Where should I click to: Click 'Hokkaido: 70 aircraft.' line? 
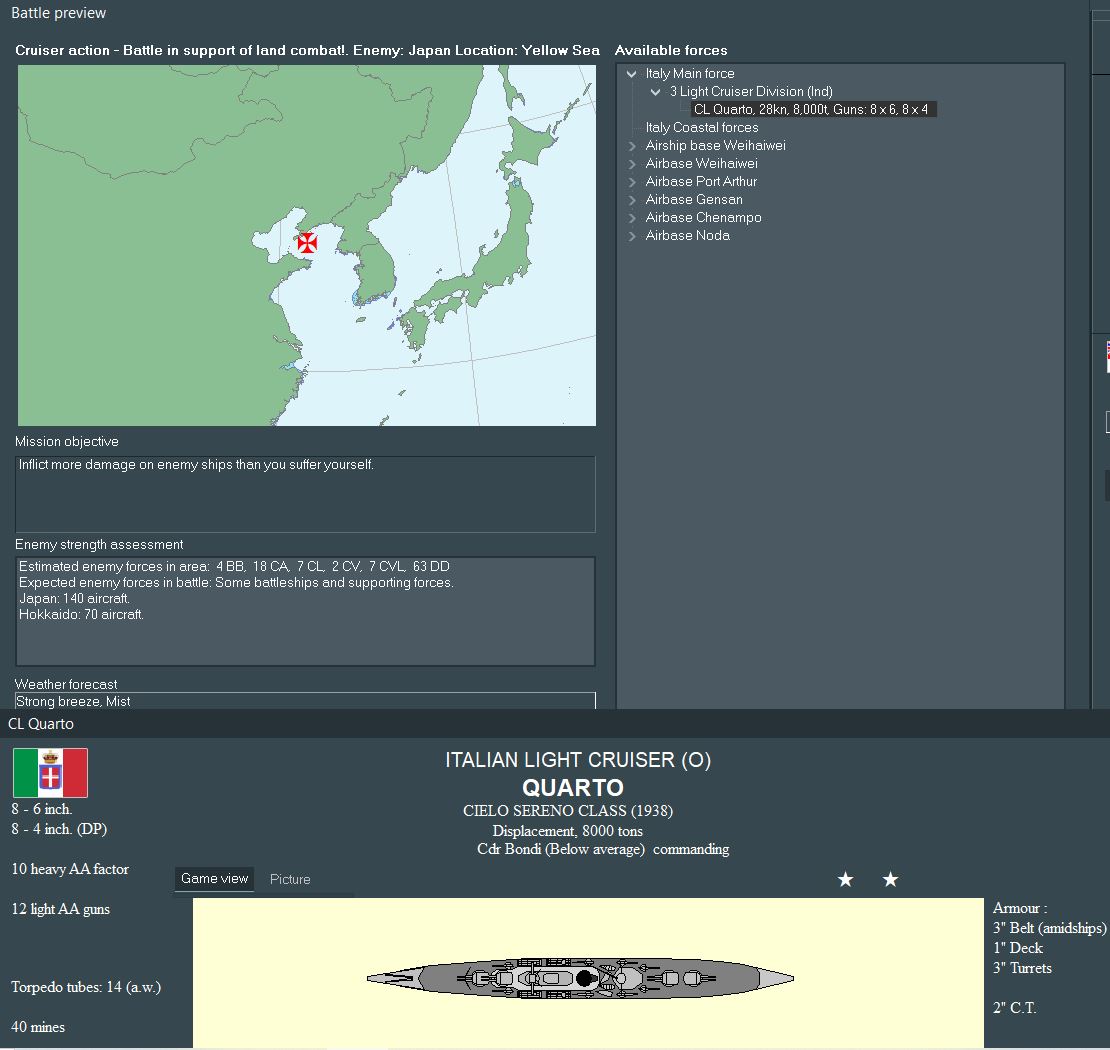(81, 615)
